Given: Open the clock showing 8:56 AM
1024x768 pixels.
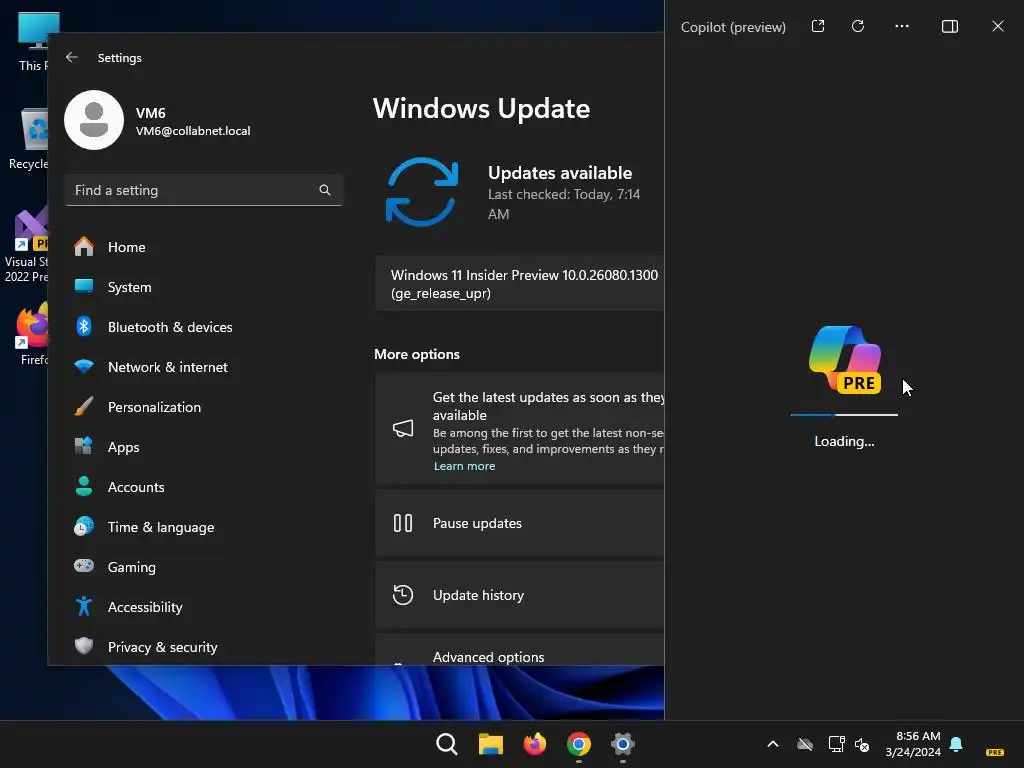Looking at the screenshot, I should click(913, 744).
